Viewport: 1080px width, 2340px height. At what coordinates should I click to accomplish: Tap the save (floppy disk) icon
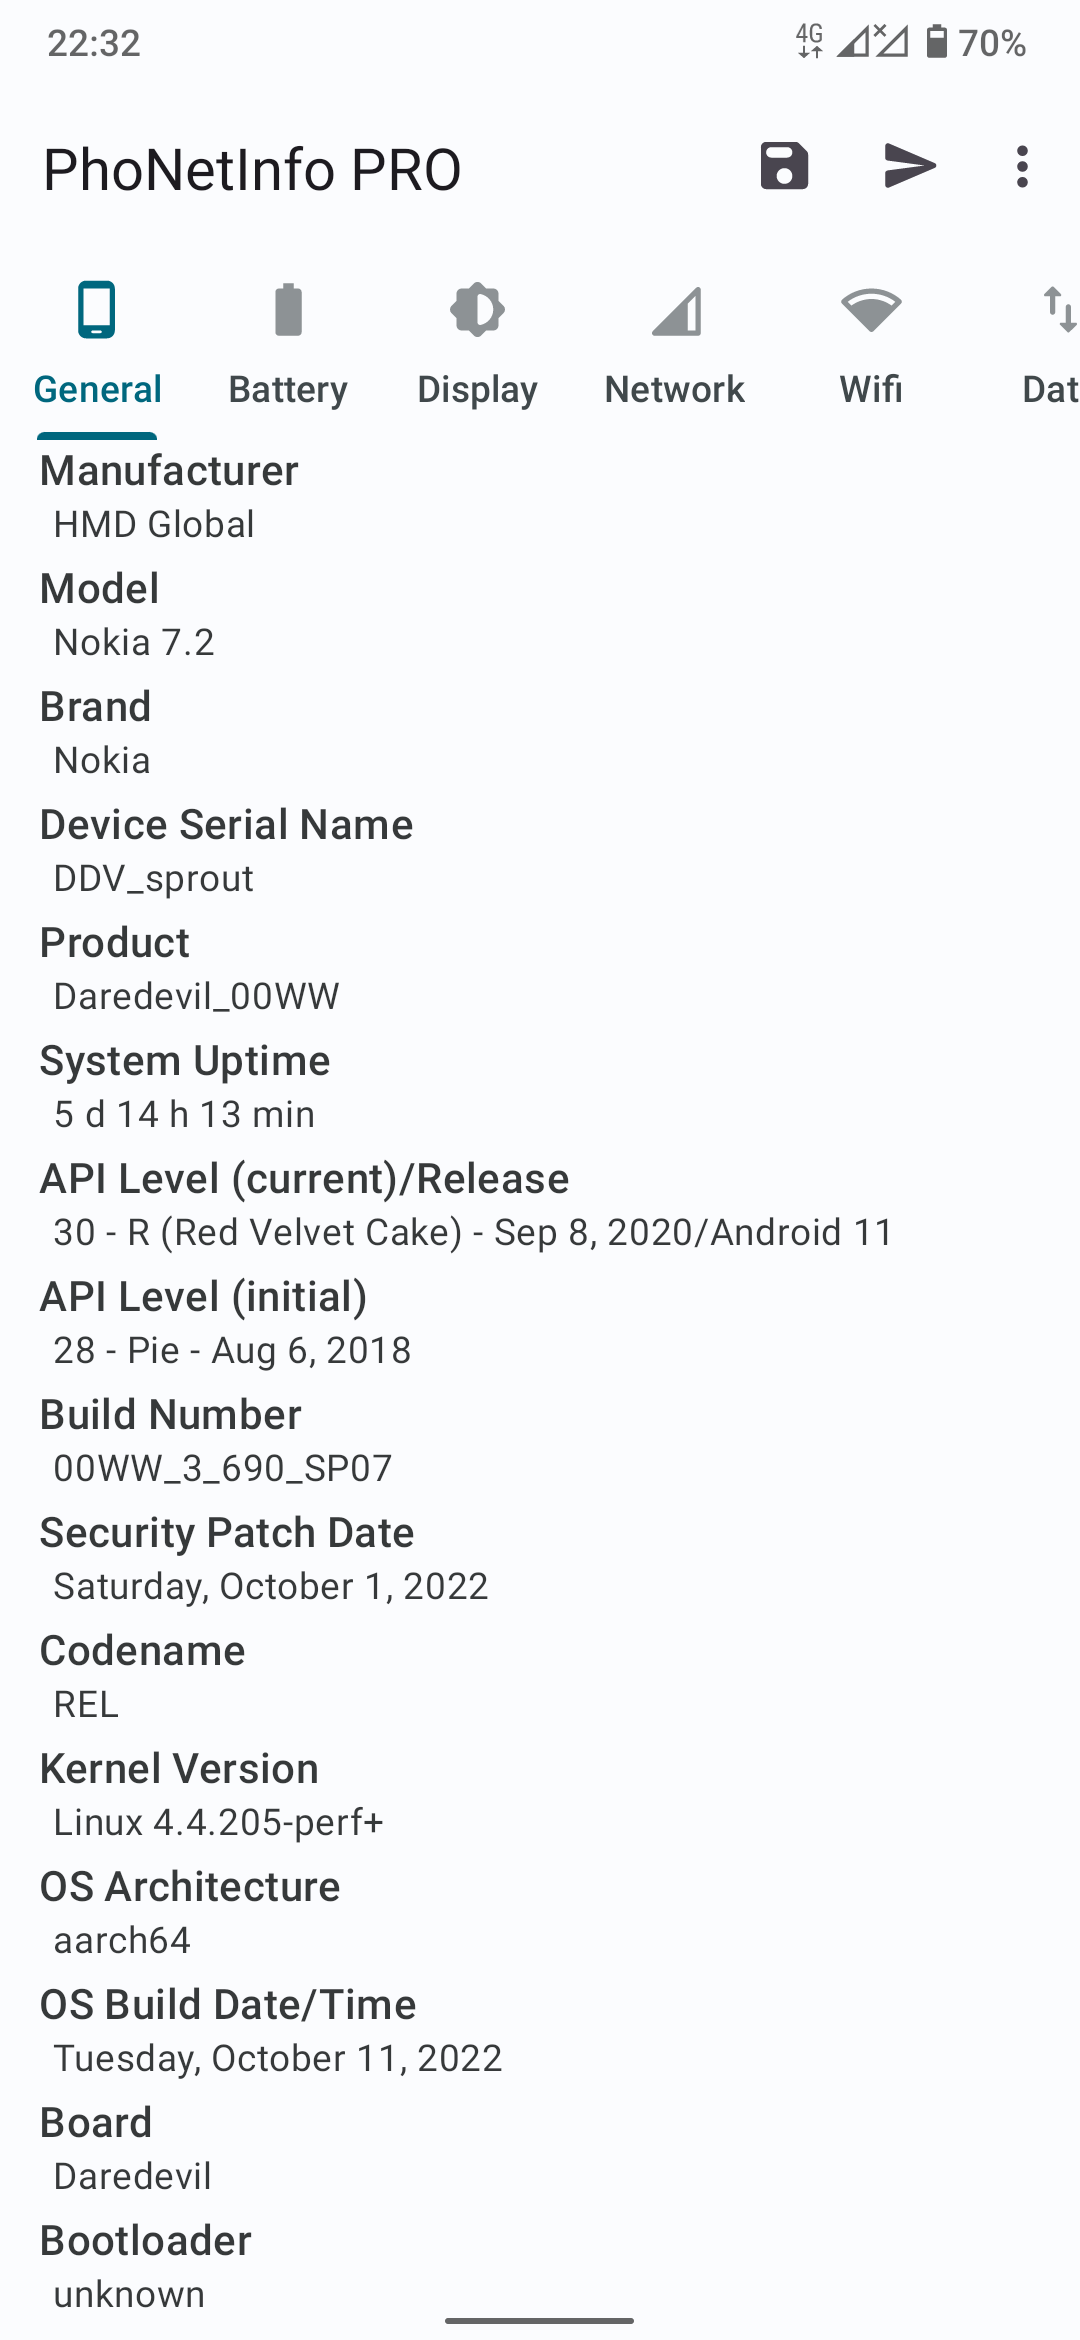tap(784, 166)
